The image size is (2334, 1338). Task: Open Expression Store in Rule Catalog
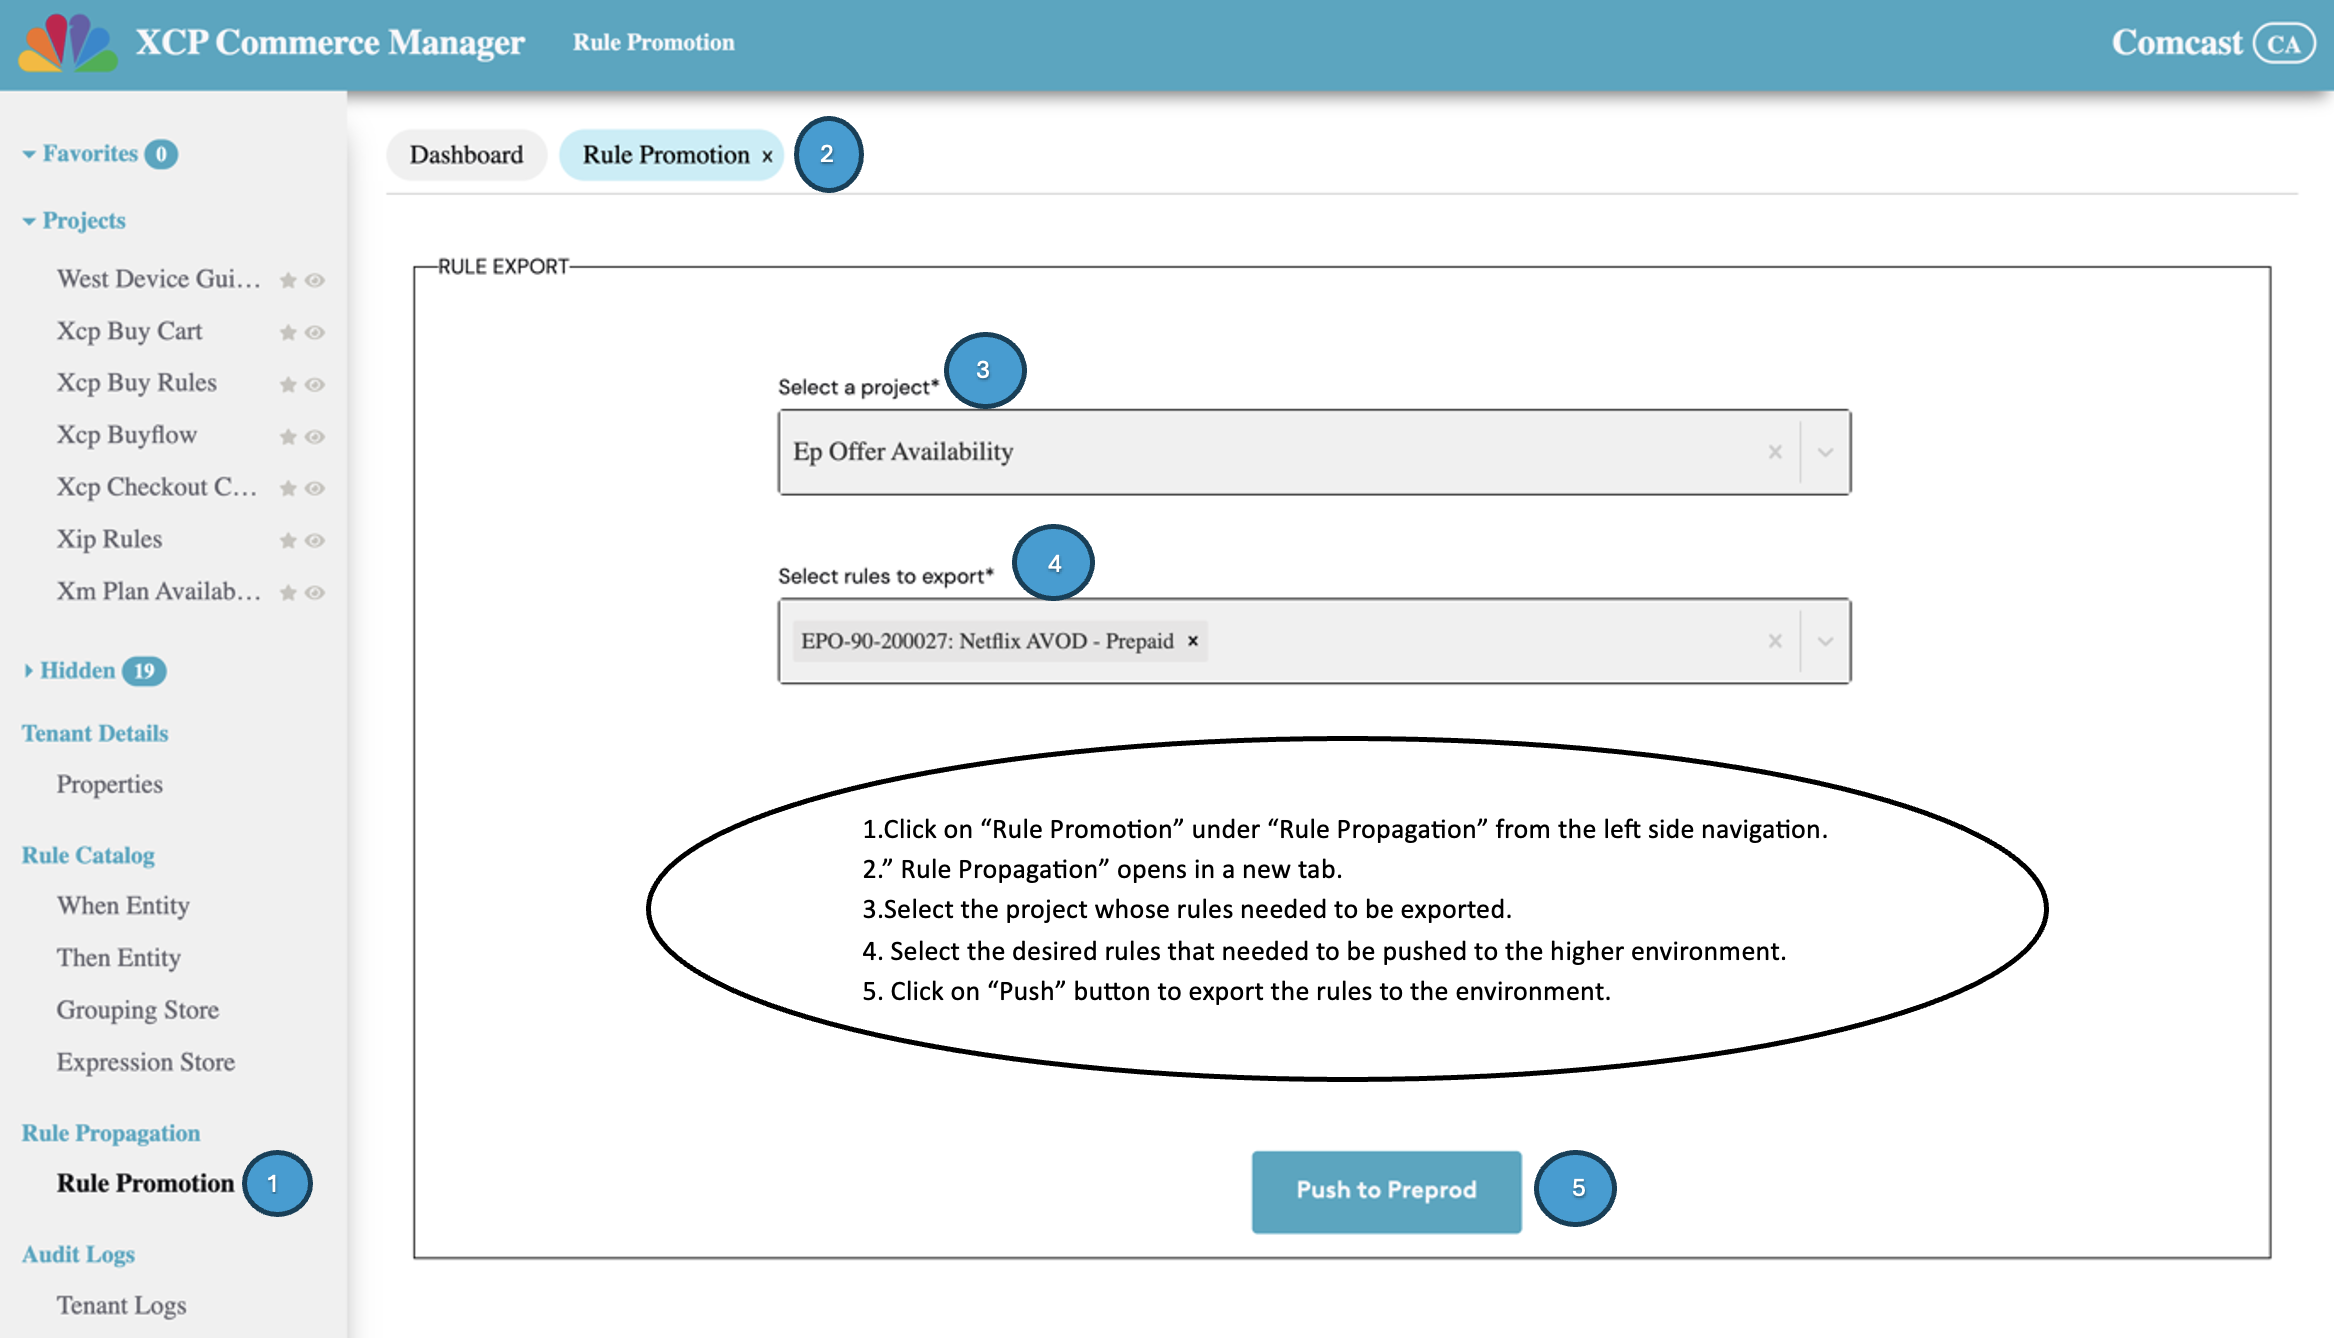tap(145, 1062)
